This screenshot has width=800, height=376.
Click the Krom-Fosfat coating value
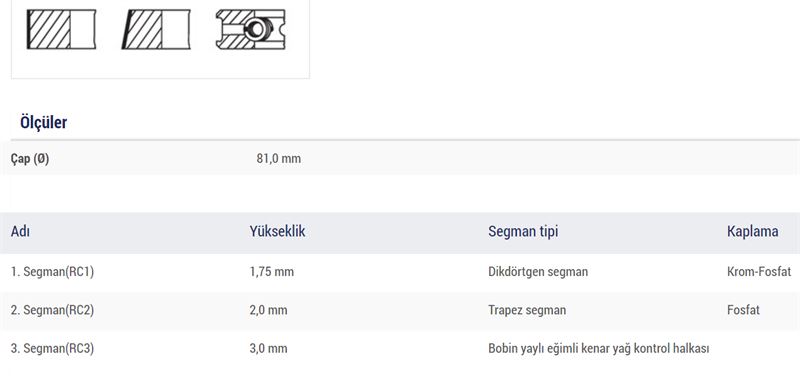759,272
